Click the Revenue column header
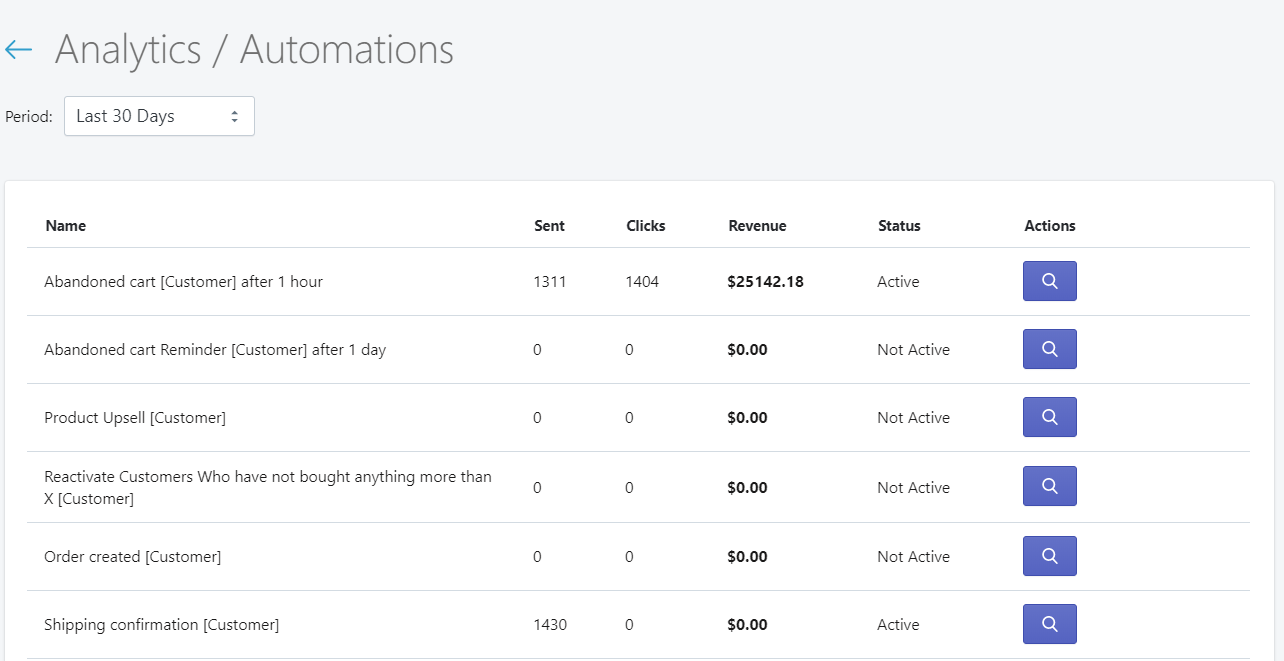Screen dimensions: 1284x661 click(757, 226)
